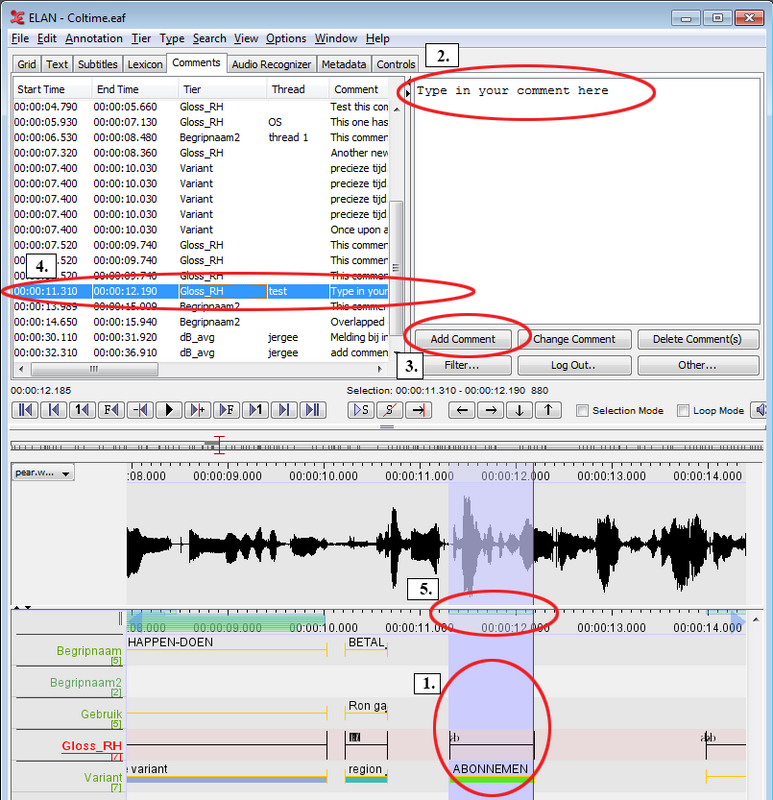This screenshot has width=773, height=800.
Task: Click the Add Comment button
Action: pyautogui.click(x=463, y=339)
